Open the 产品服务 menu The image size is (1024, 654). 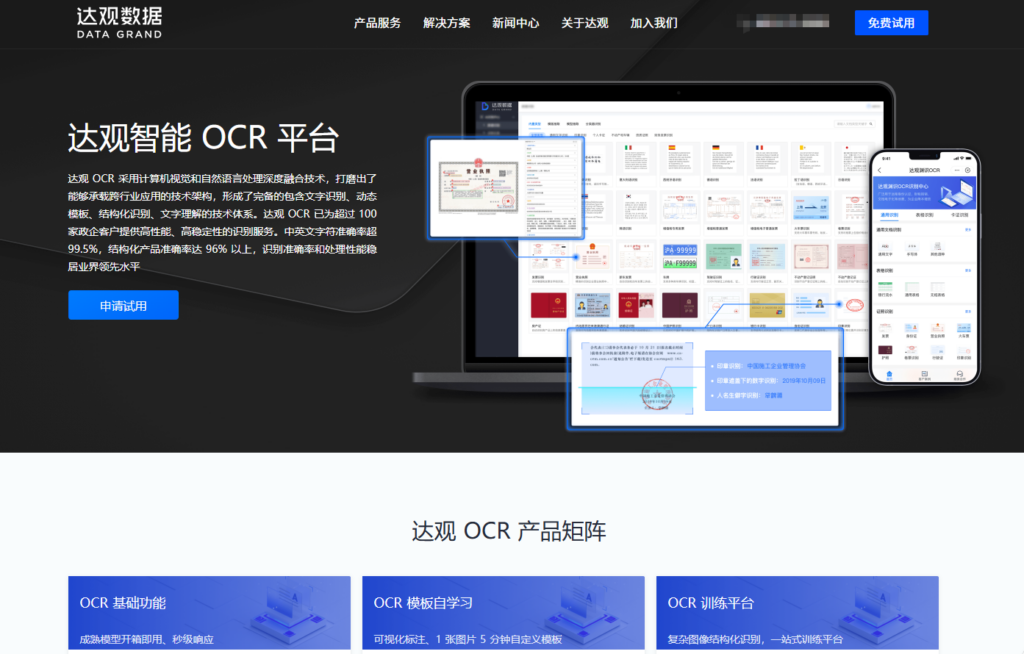(x=377, y=23)
